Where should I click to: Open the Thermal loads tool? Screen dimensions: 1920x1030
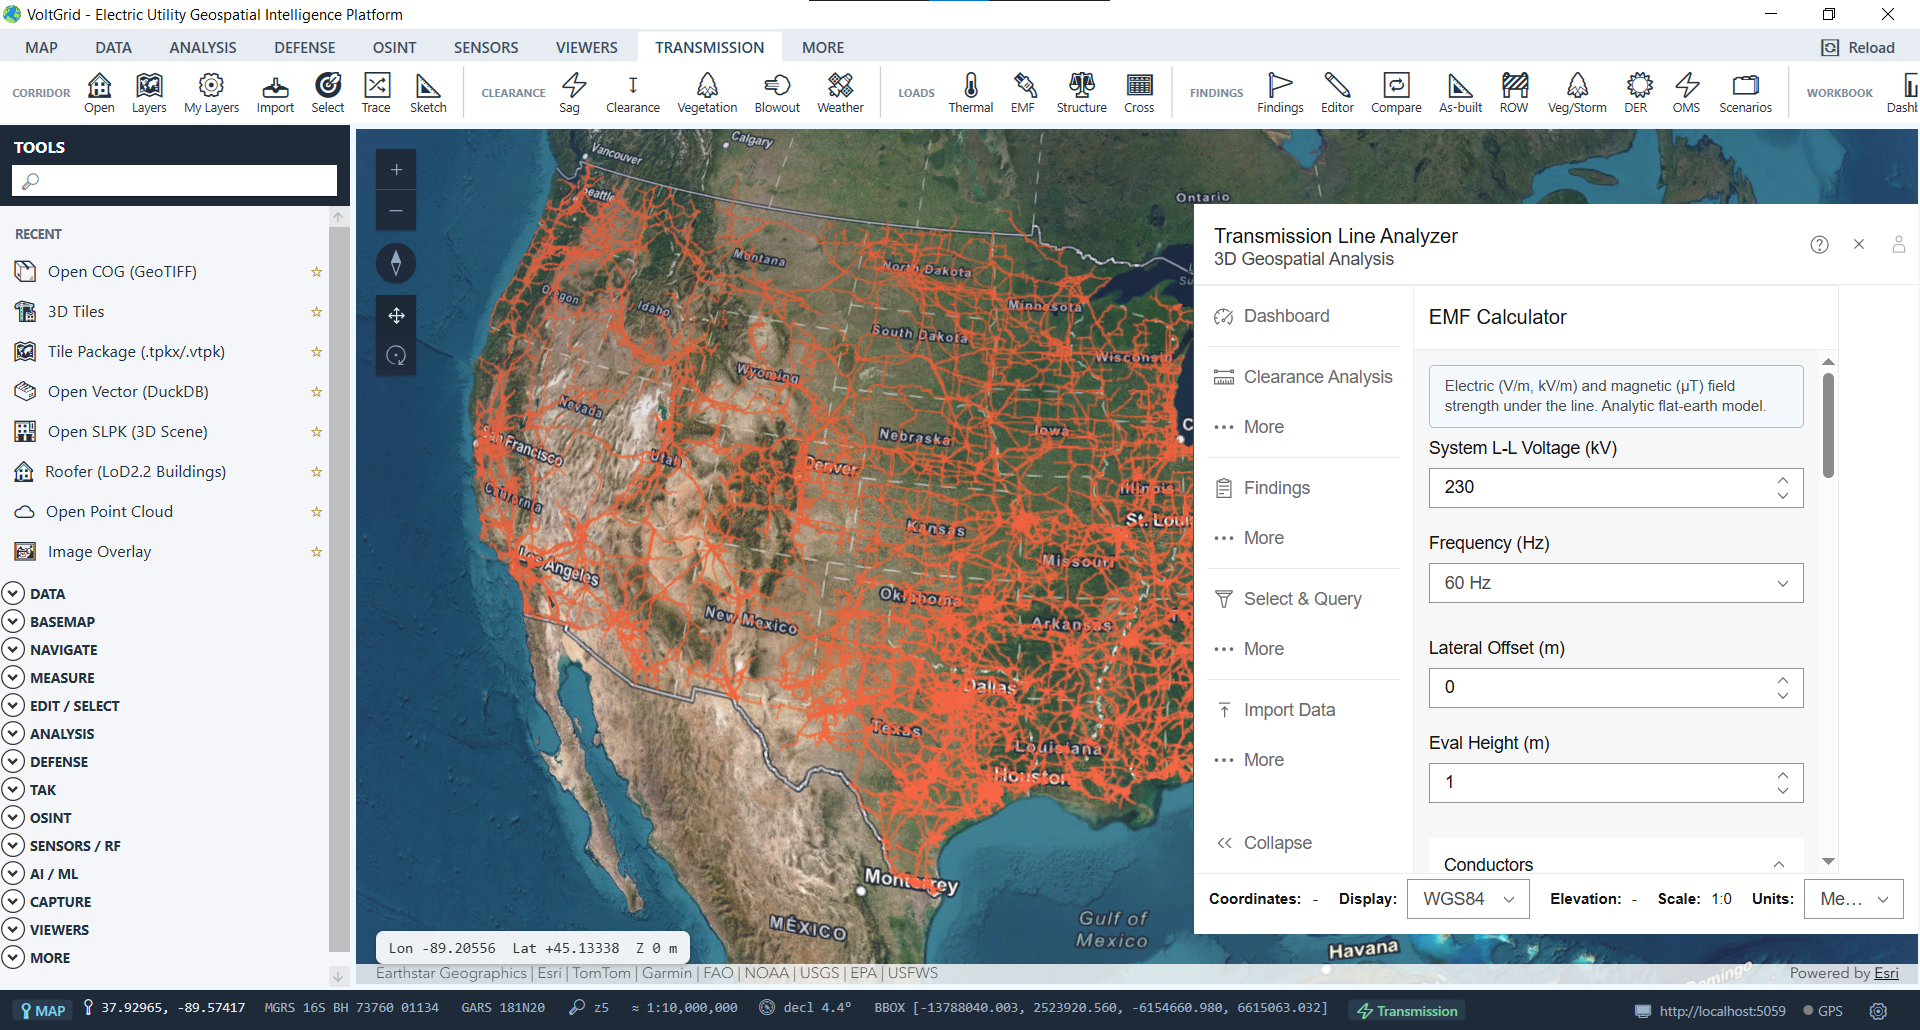click(x=970, y=93)
